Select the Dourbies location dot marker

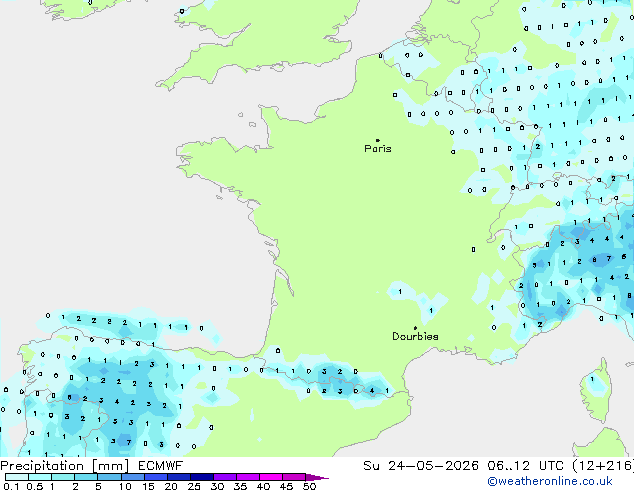click(x=415, y=328)
